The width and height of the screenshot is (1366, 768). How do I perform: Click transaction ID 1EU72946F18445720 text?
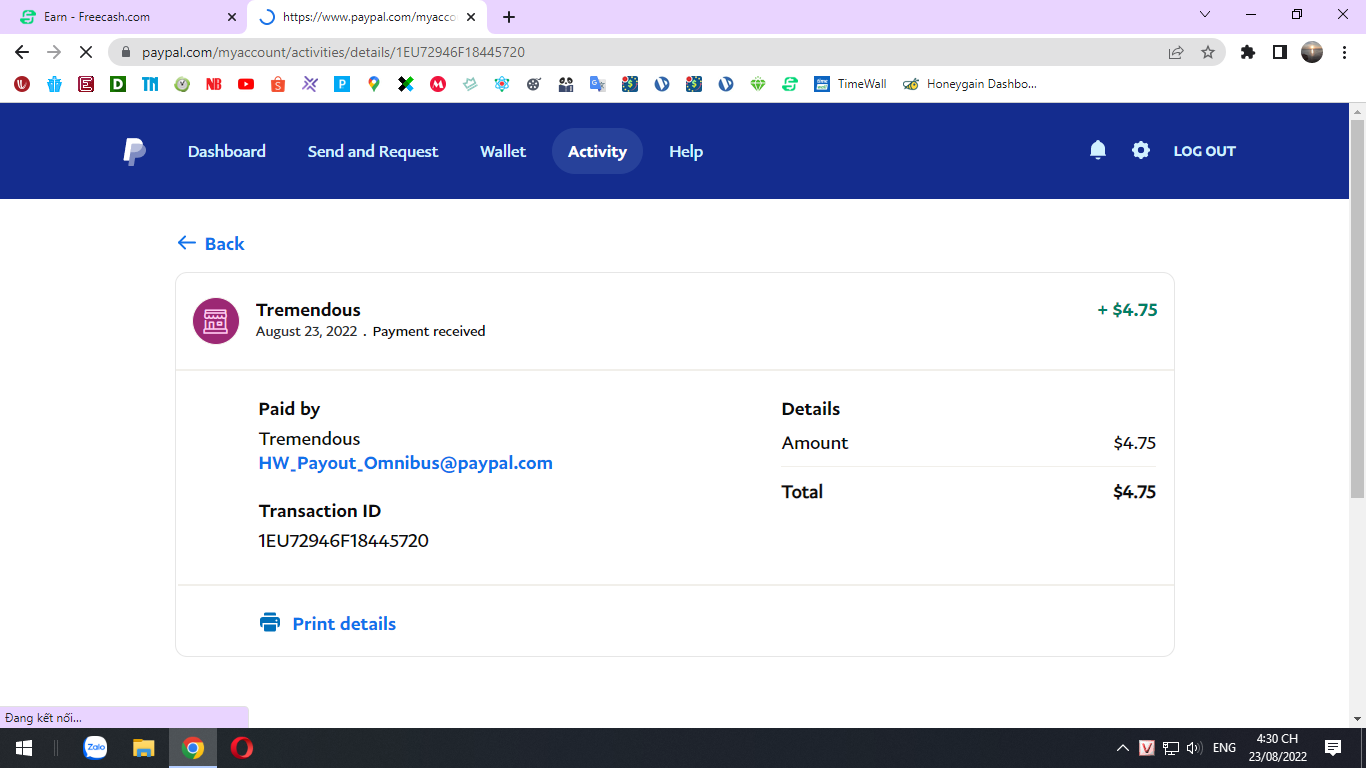point(344,541)
